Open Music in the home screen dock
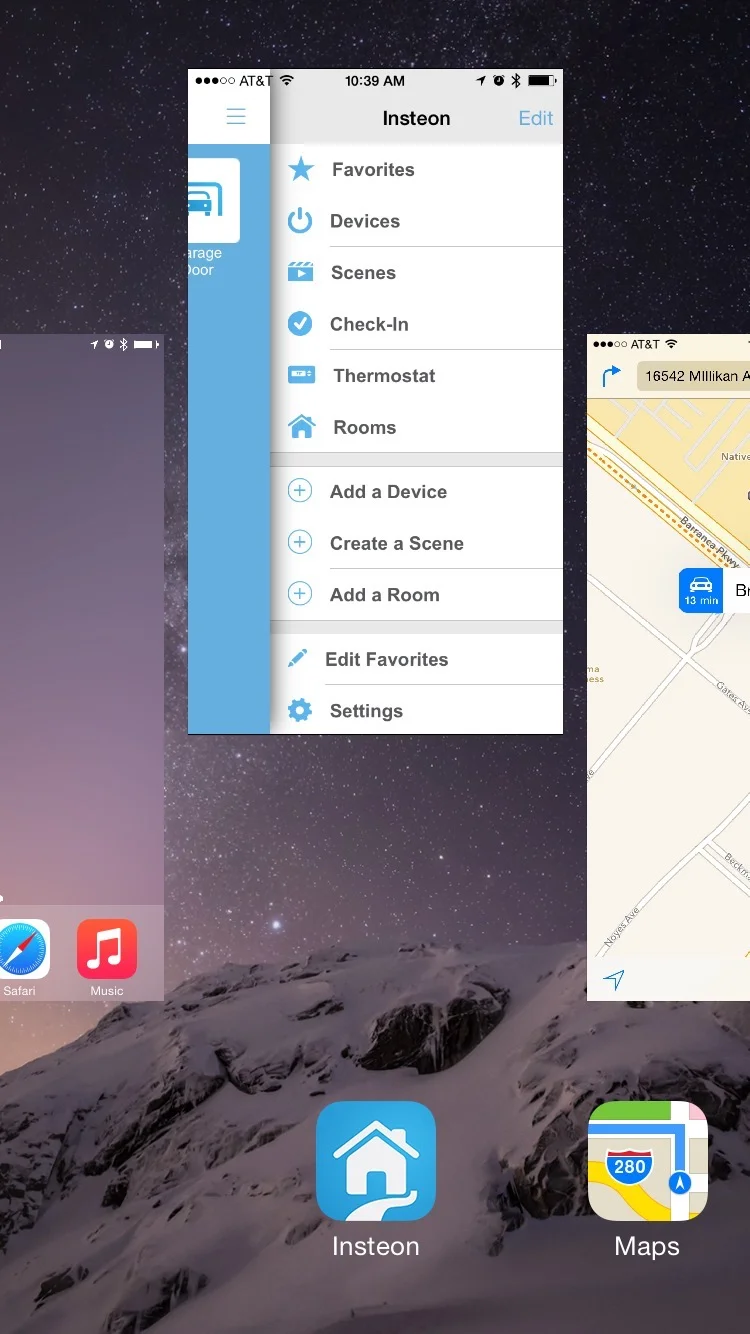Screen dimensions: 750x1334 (107, 949)
